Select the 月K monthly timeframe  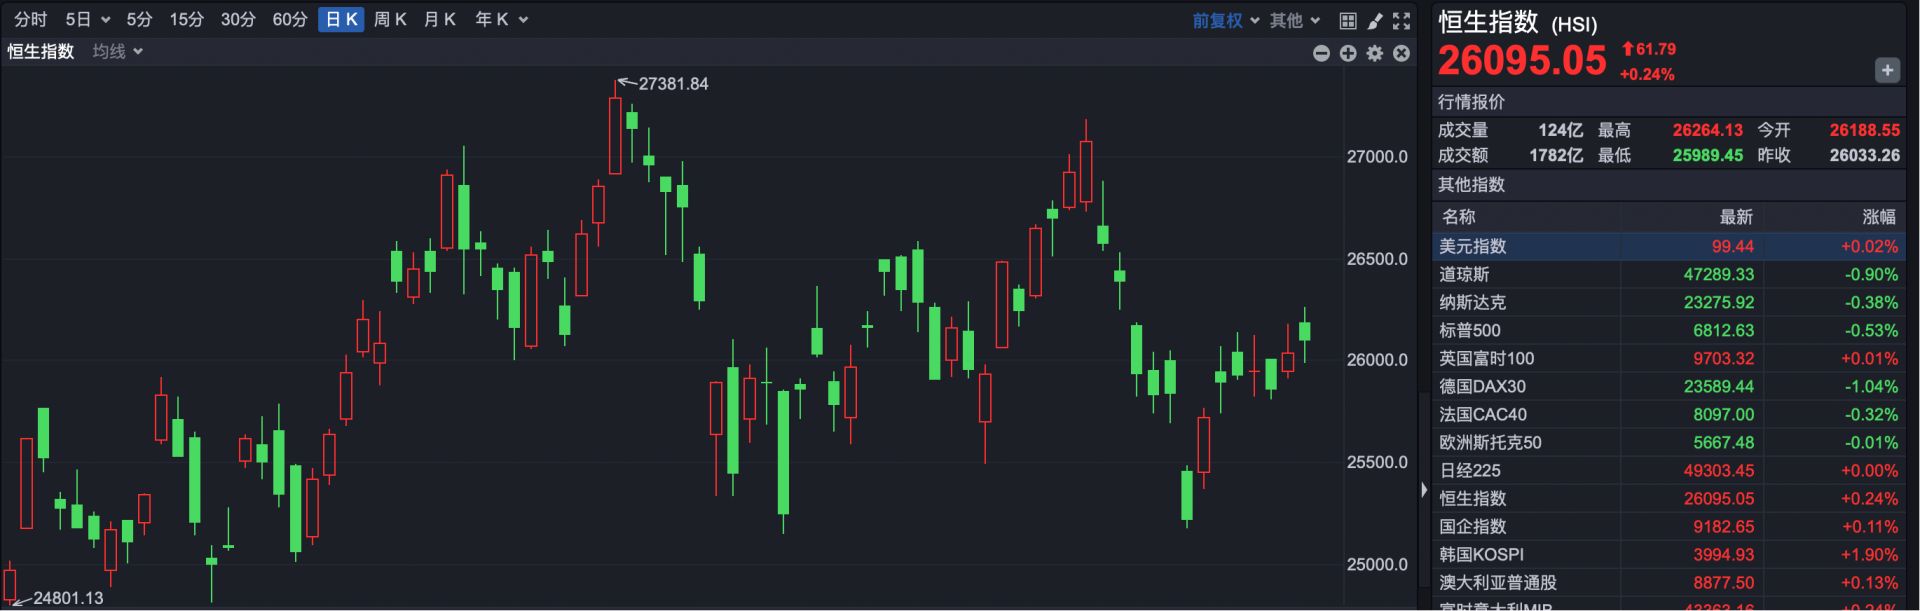point(440,19)
